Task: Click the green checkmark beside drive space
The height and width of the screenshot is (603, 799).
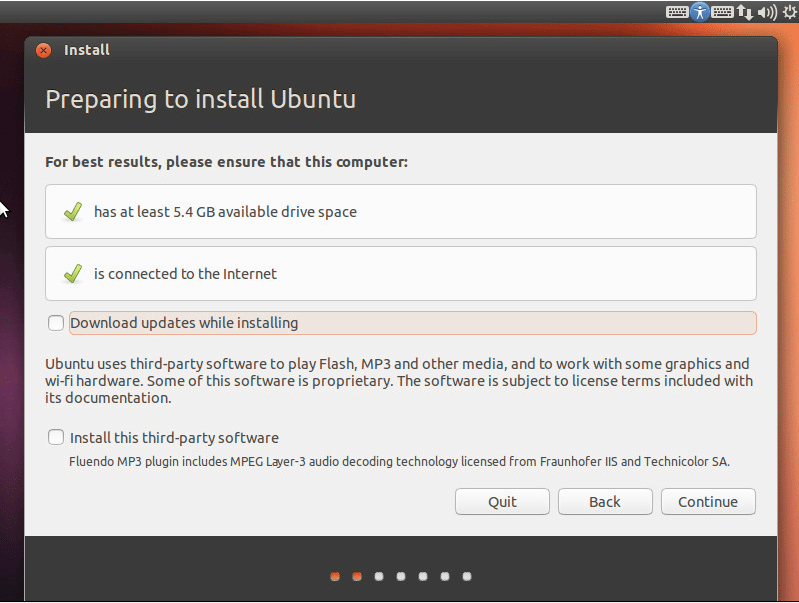Action: pos(73,212)
